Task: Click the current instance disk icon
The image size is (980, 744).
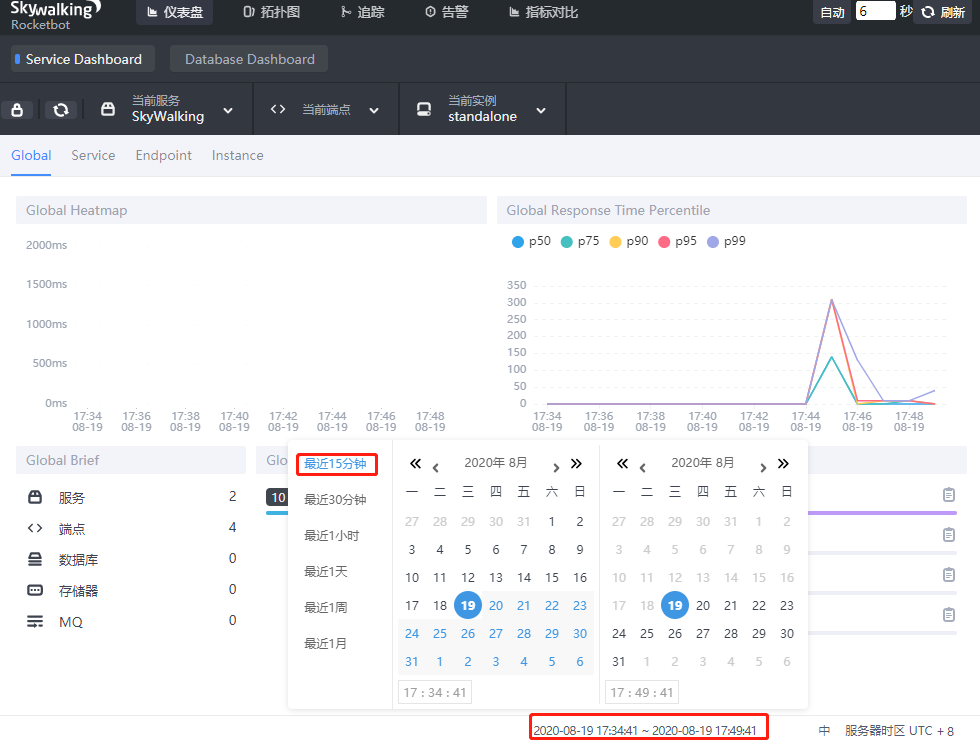Action: tap(424, 109)
